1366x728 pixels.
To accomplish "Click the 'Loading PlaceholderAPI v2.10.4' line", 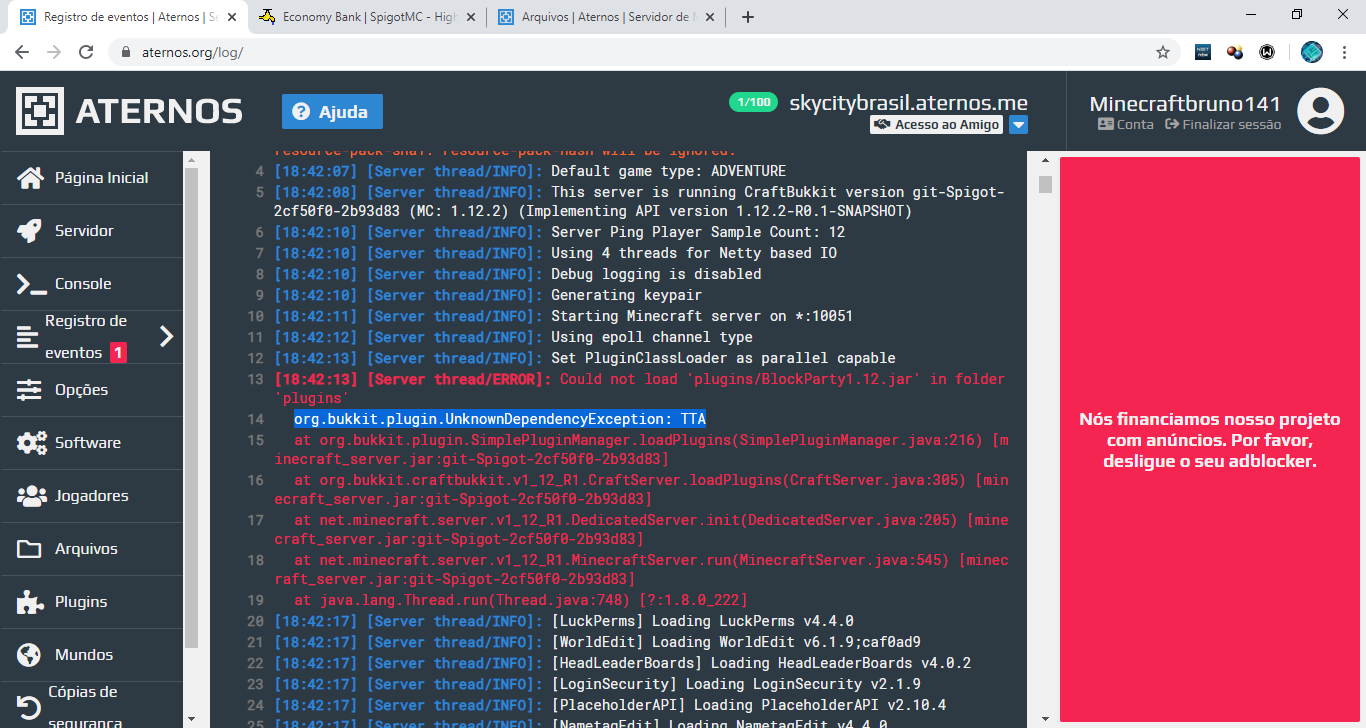I will [610, 705].
